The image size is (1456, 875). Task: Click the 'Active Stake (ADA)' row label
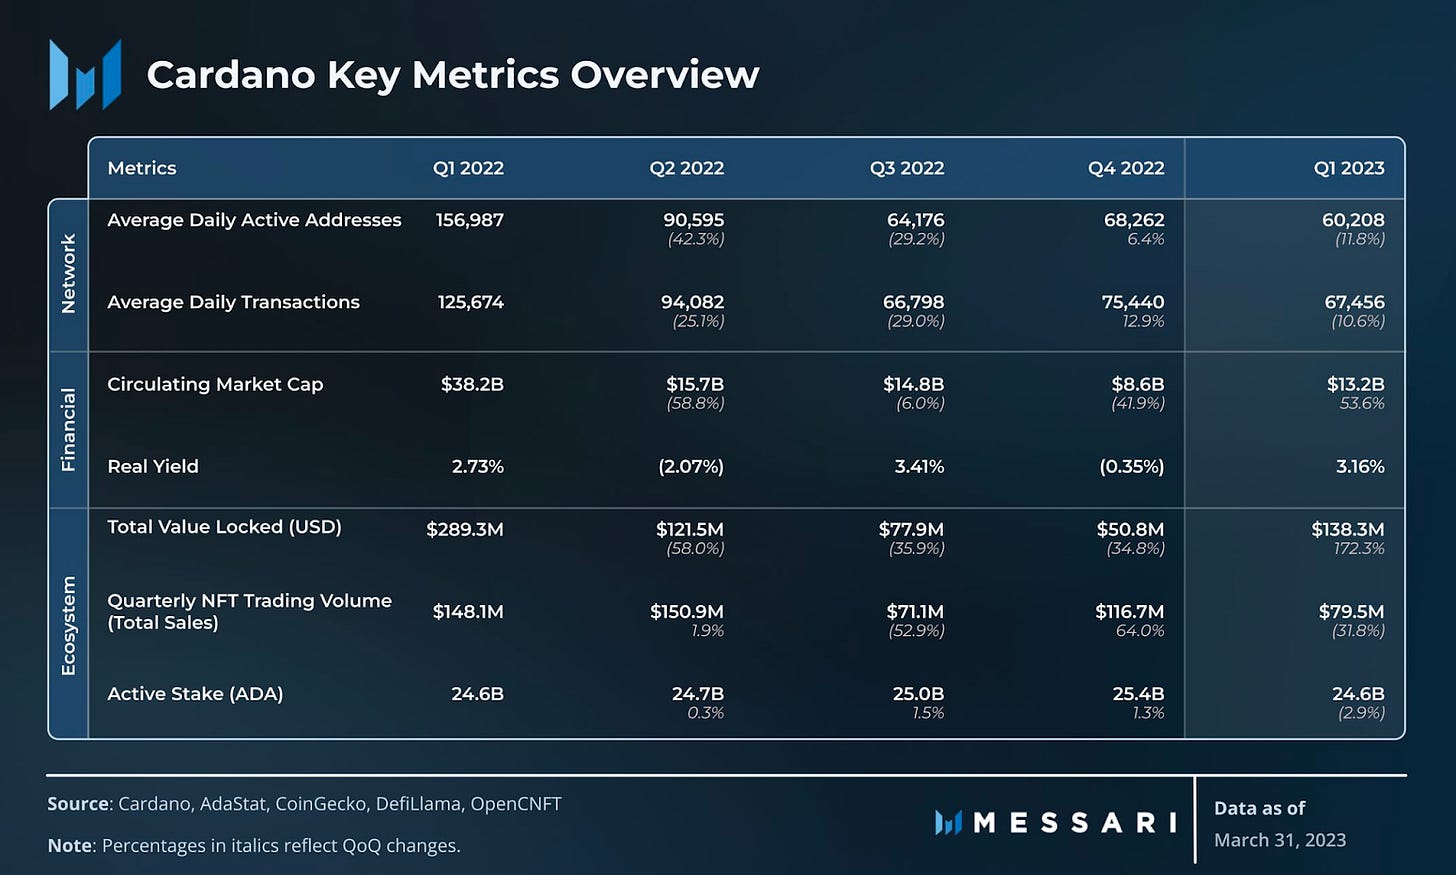195,694
